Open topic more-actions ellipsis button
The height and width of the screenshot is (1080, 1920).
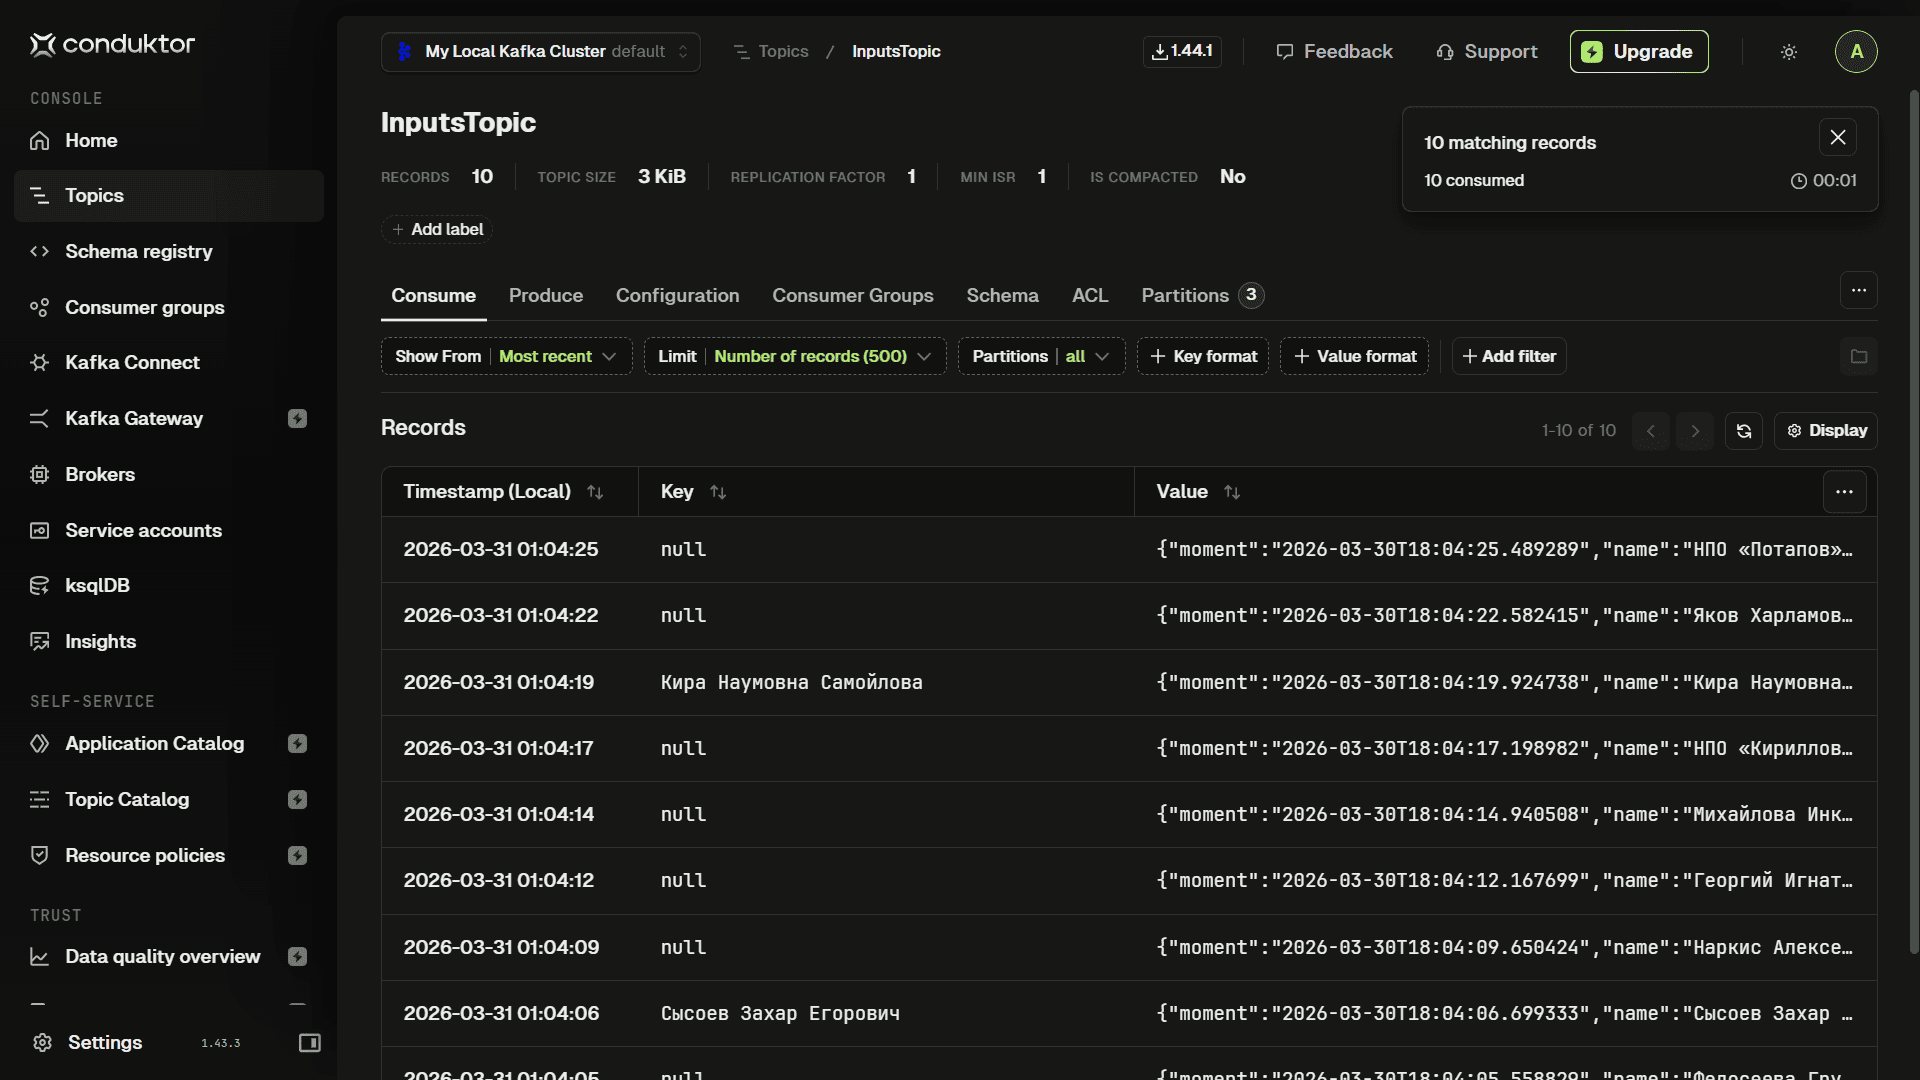pyautogui.click(x=1858, y=291)
